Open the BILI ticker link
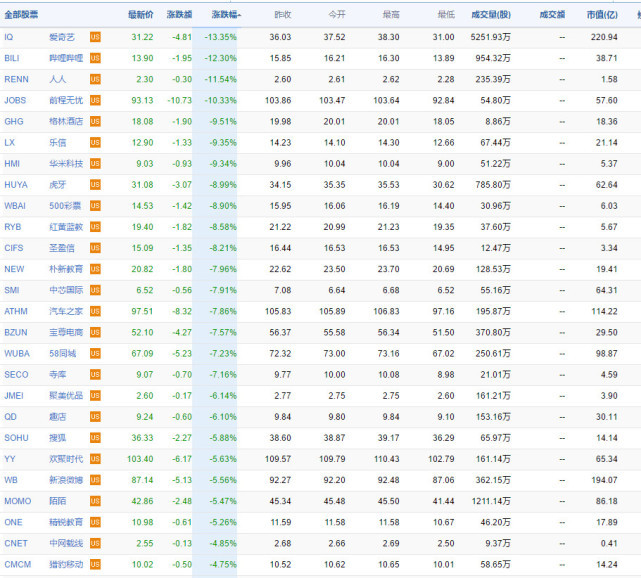641x578 pixels. click(12, 58)
